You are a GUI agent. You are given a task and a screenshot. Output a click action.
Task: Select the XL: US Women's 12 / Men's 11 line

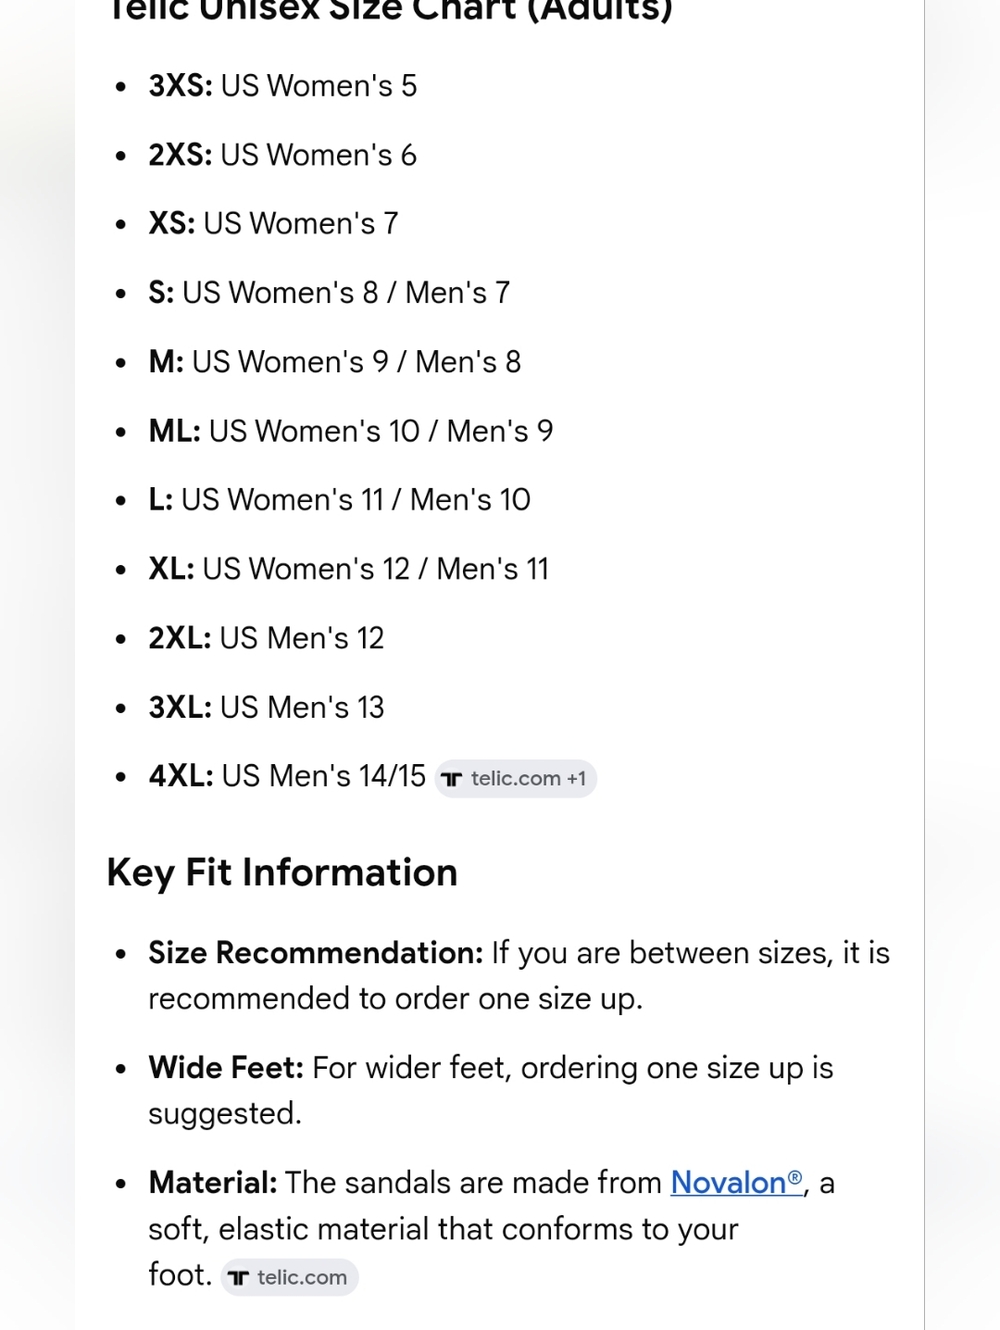tap(349, 568)
